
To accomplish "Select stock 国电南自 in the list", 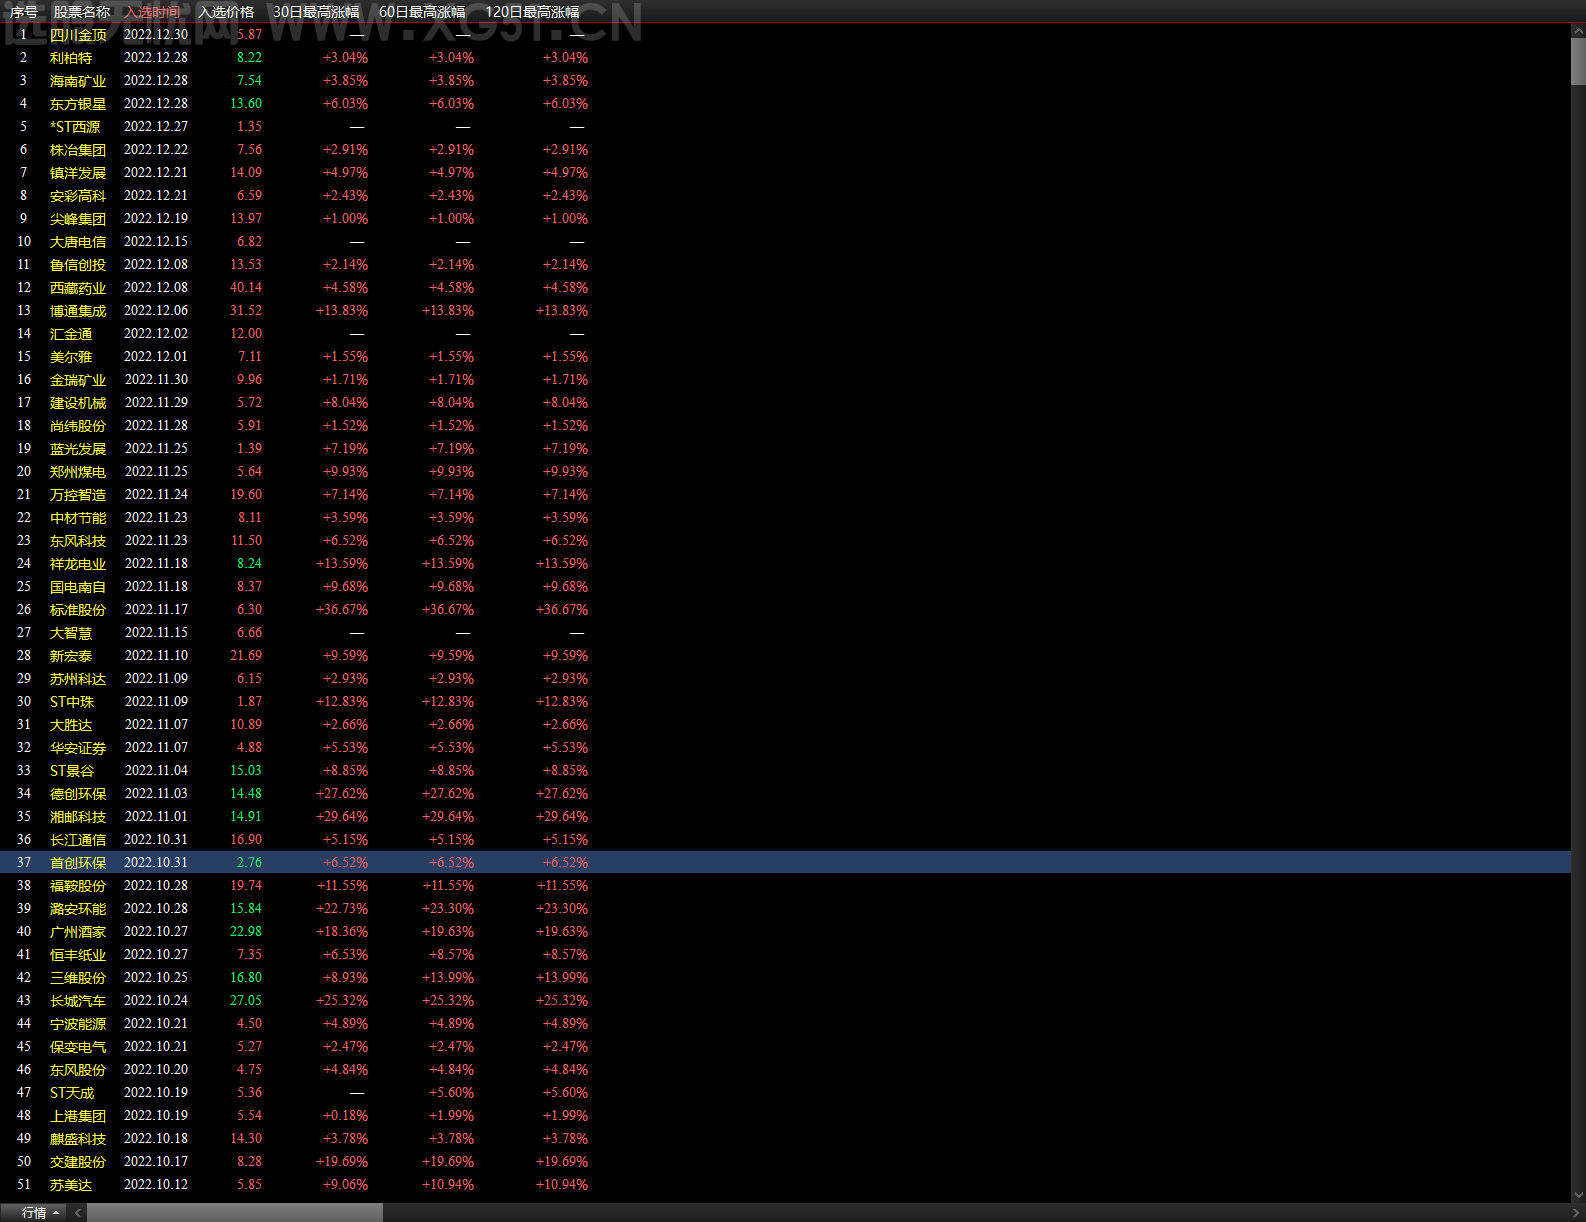I will coord(78,587).
